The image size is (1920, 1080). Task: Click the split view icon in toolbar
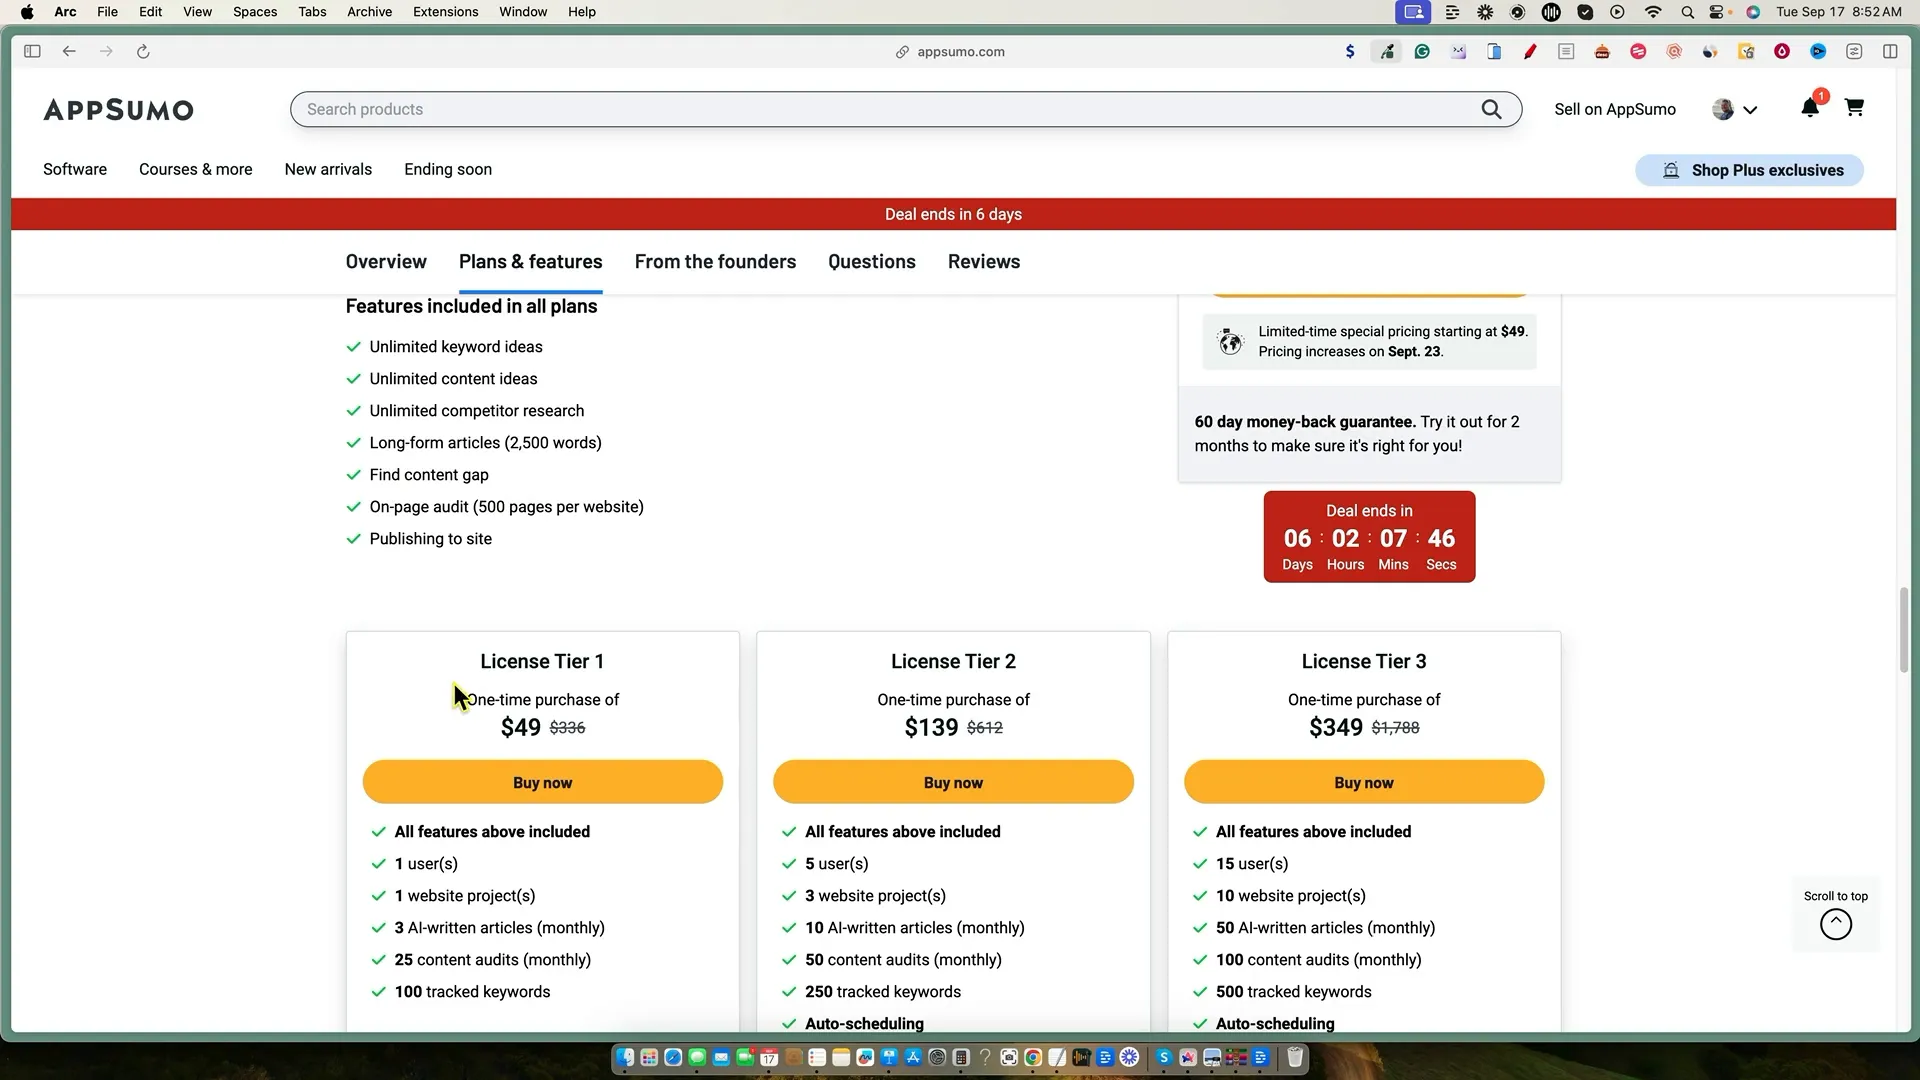click(1889, 52)
